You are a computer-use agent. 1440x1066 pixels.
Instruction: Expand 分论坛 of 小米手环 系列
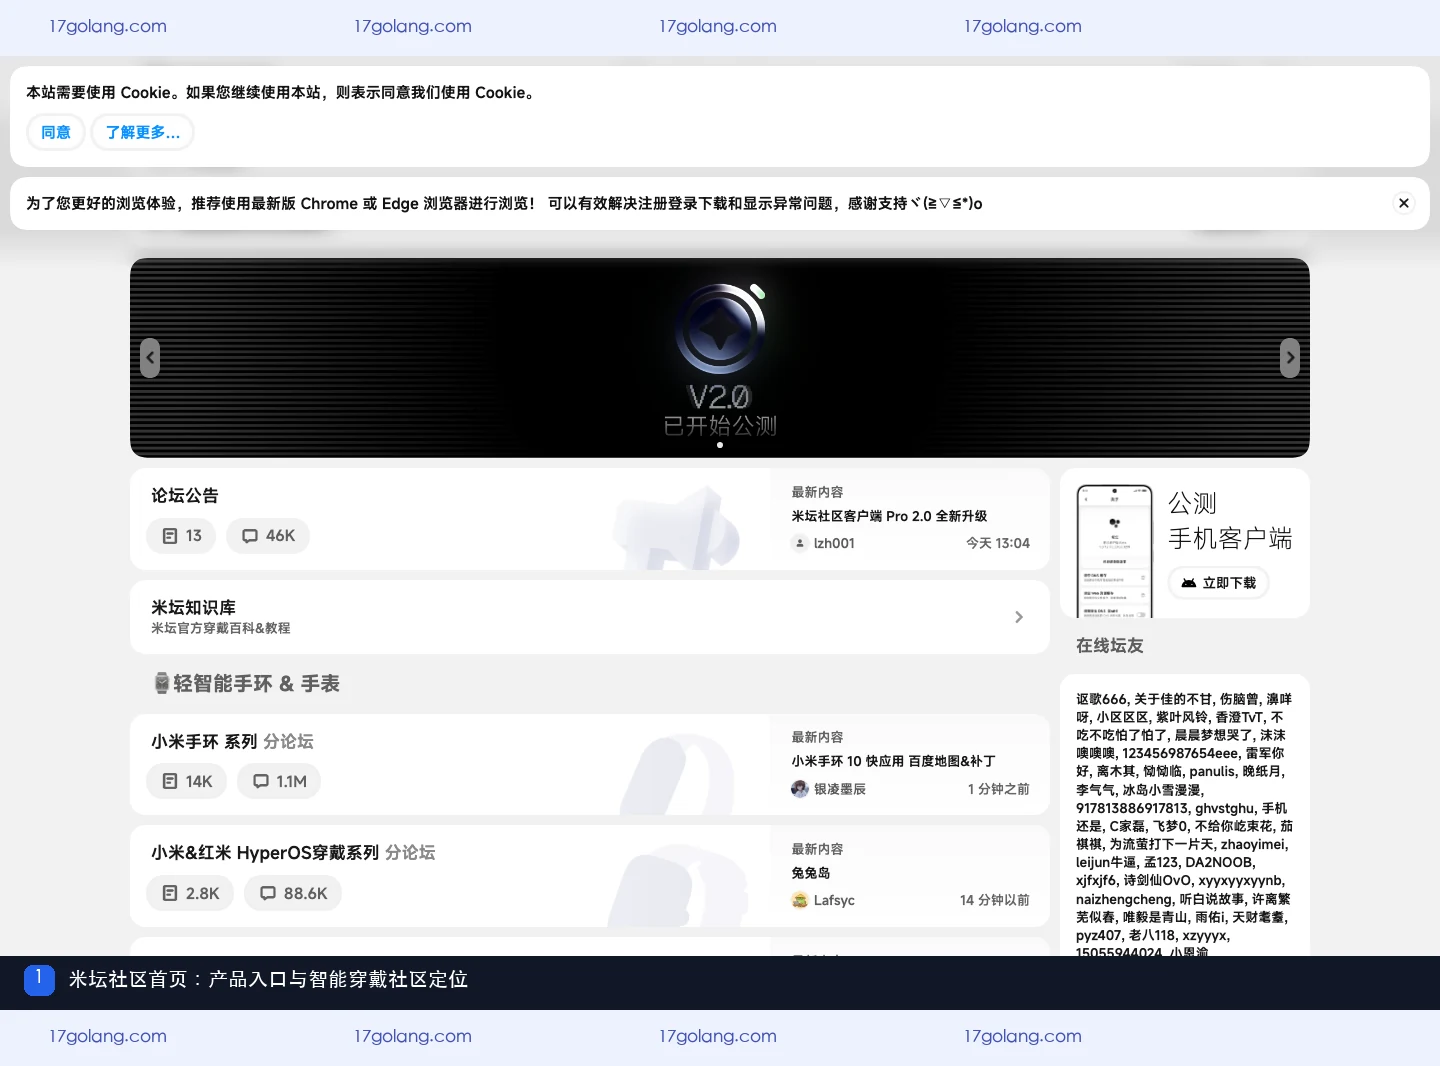point(289,741)
